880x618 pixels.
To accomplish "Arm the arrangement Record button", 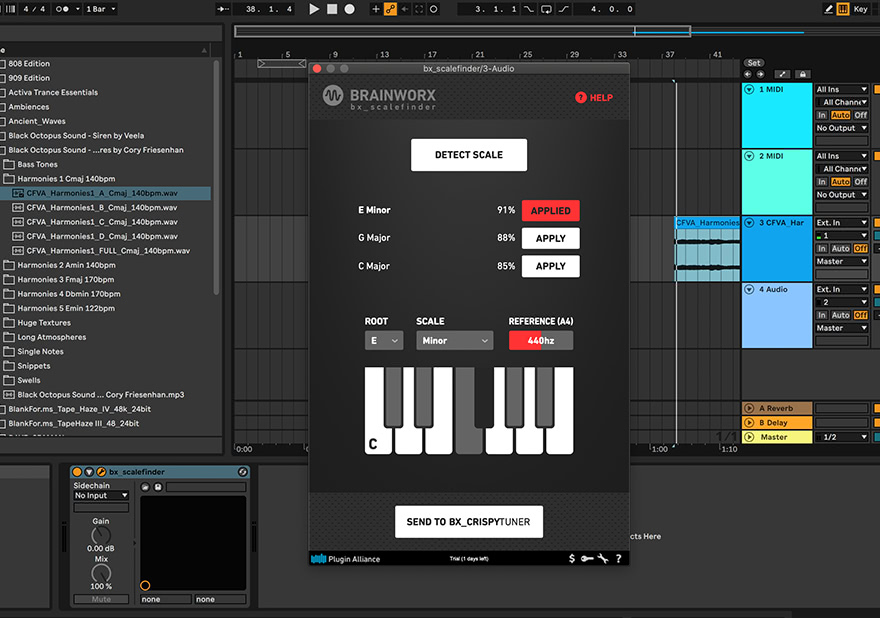I will (x=350, y=9).
